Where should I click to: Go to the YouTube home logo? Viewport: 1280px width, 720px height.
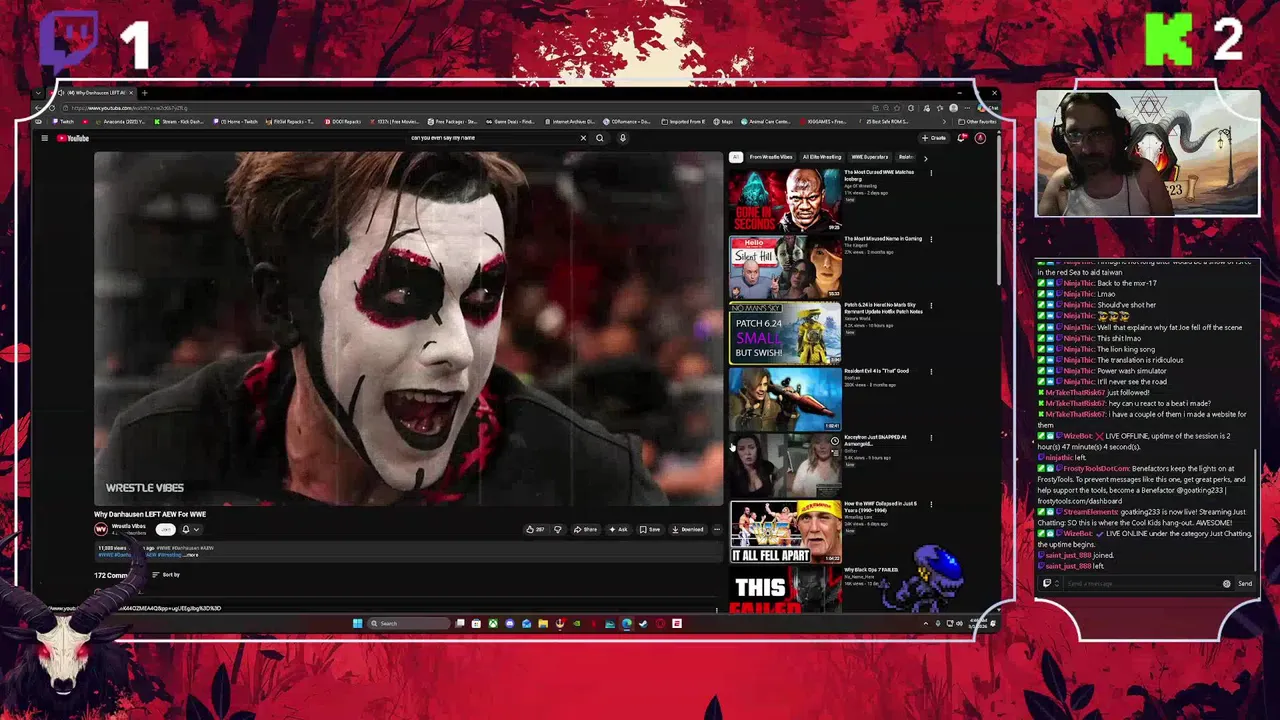point(73,138)
